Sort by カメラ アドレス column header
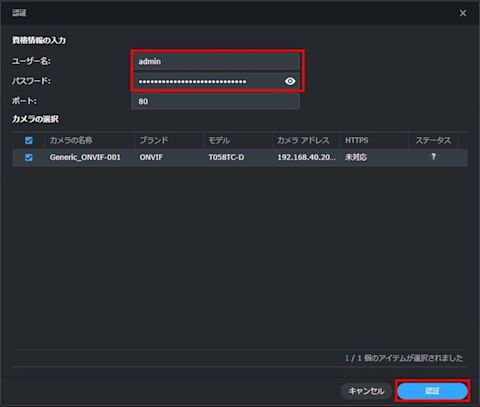This screenshot has height=407, width=480. coord(303,140)
